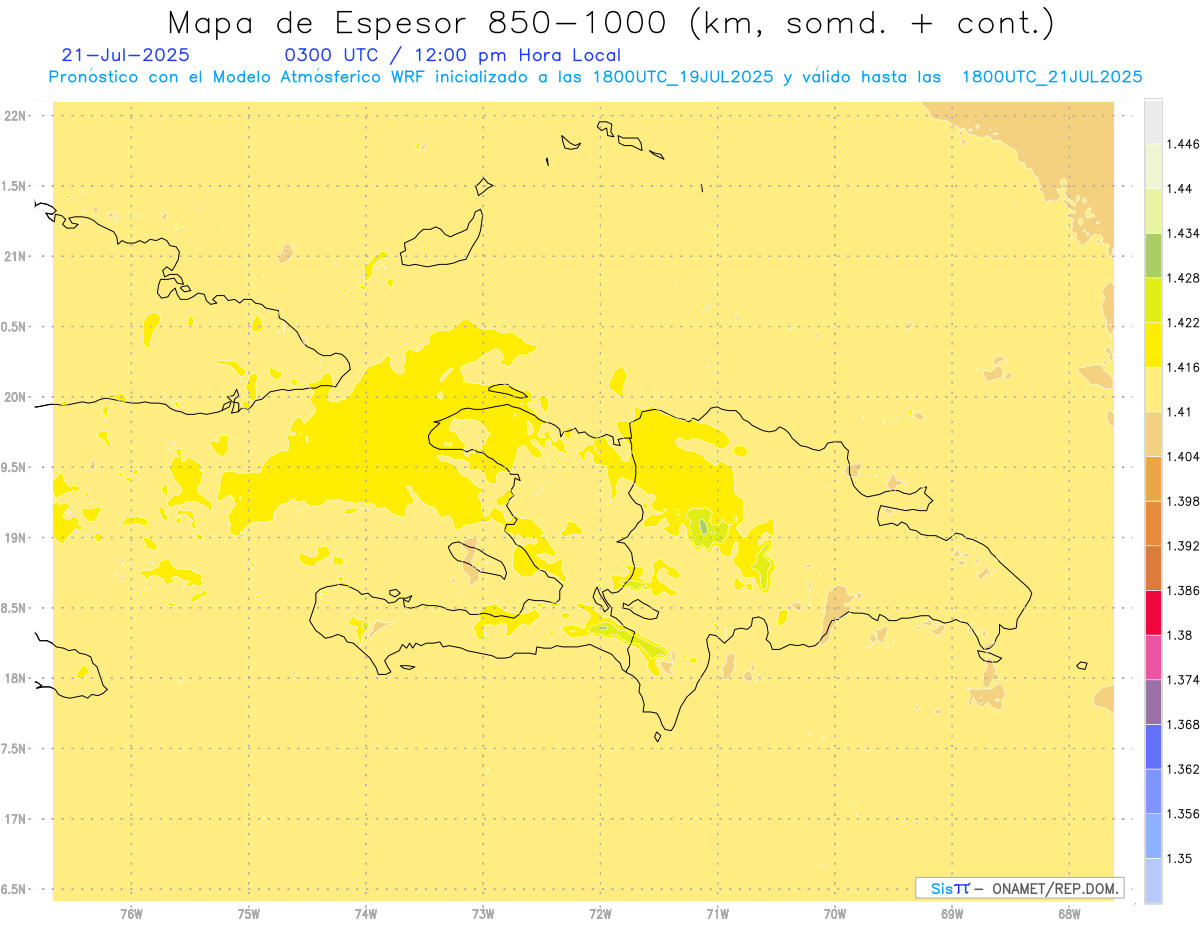Click the '1.38' colorbar label
The width and height of the screenshot is (1200, 927).
click(1179, 635)
